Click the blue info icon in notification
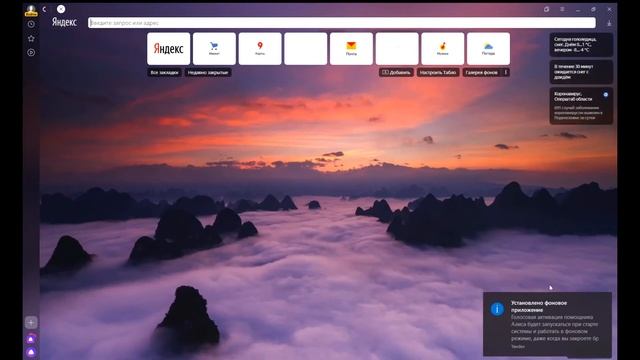The image size is (640, 360). click(x=497, y=309)
